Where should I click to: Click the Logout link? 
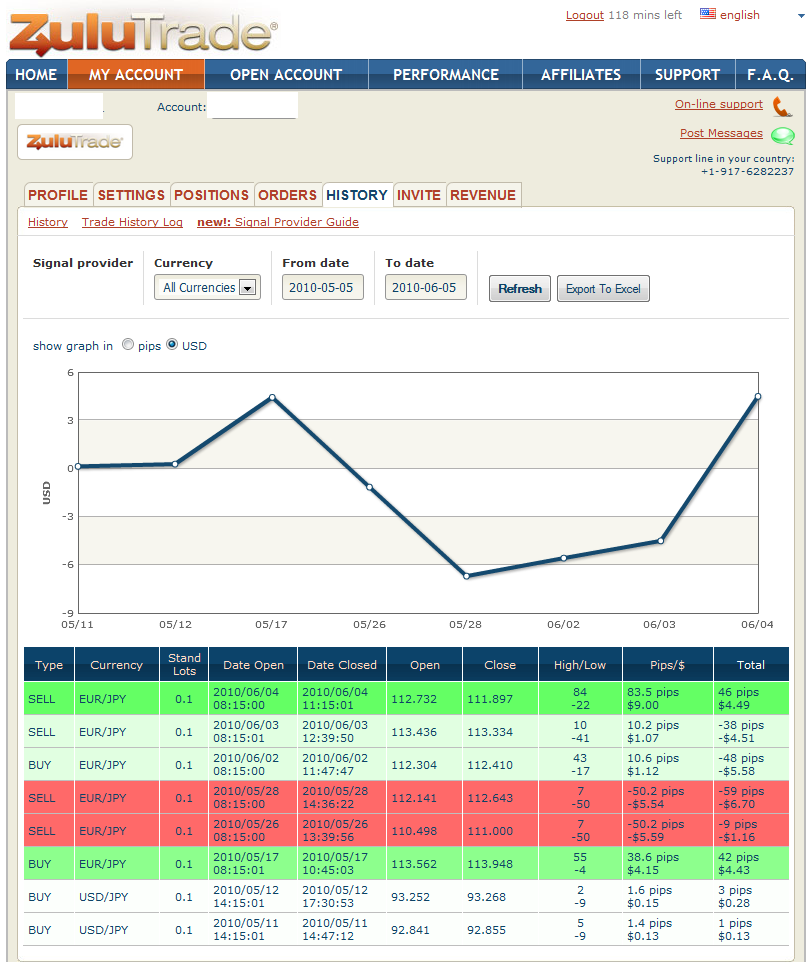tap(585, 15)
